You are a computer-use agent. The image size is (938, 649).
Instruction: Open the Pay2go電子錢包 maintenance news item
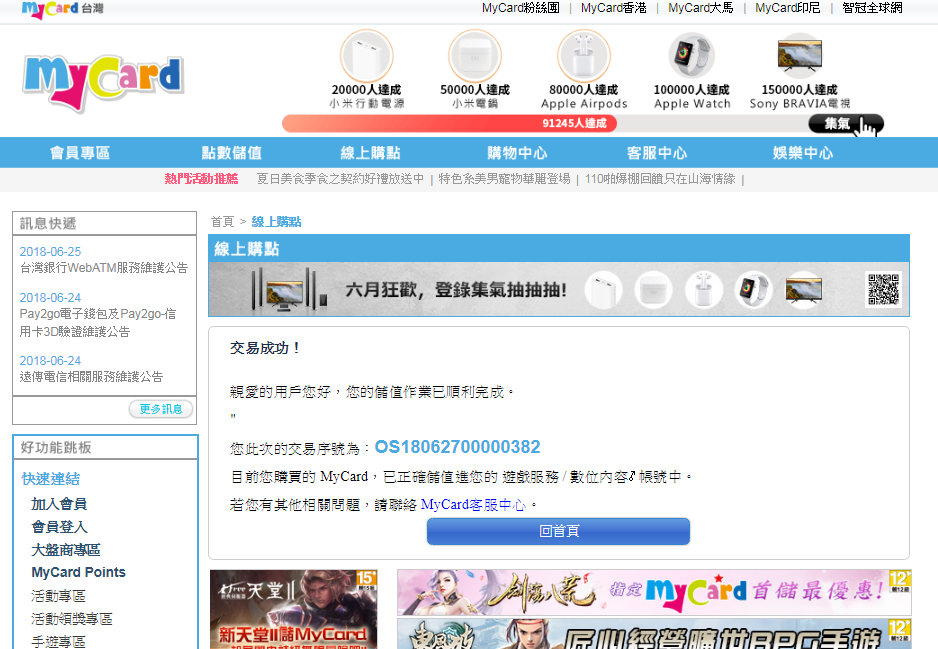pos(98,323)
